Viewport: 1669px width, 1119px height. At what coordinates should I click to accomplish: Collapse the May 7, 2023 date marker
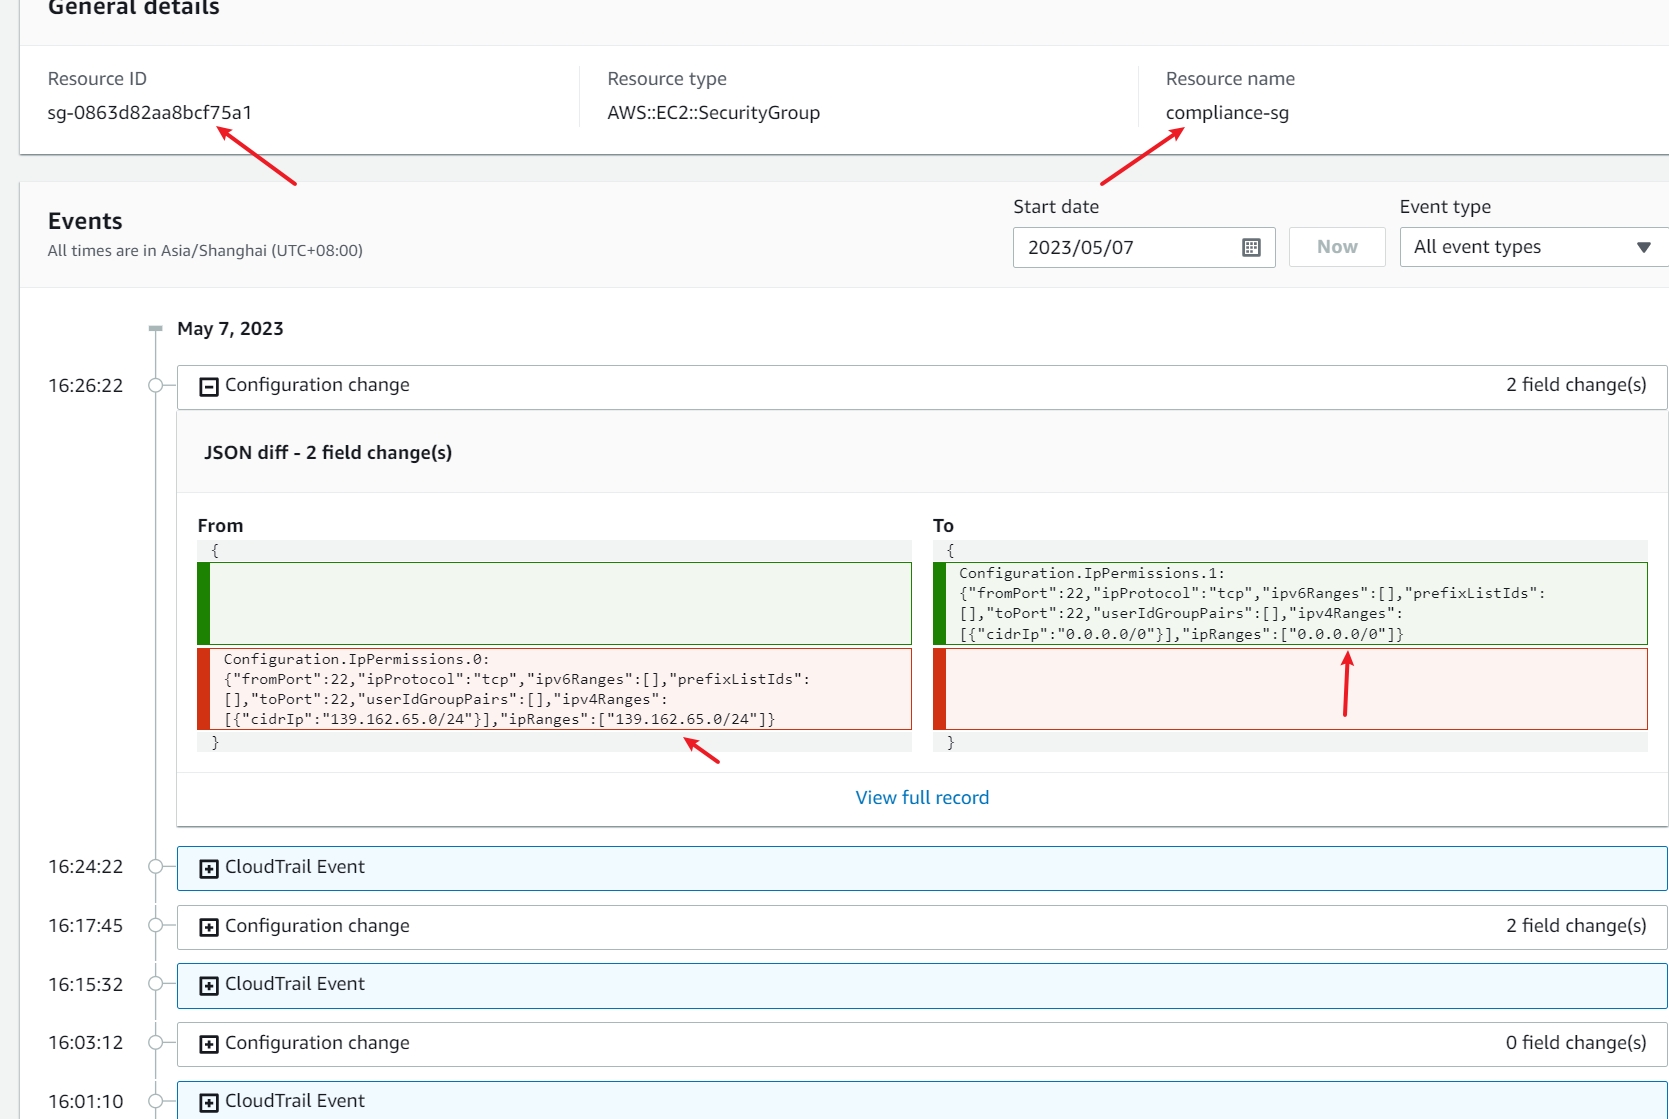click(155, 329)
